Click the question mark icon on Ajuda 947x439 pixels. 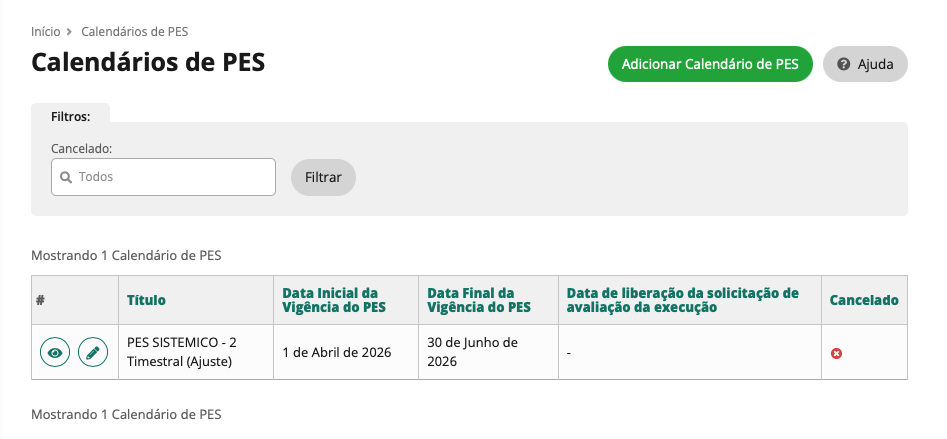pyautogui.click(x=844, y=64)
